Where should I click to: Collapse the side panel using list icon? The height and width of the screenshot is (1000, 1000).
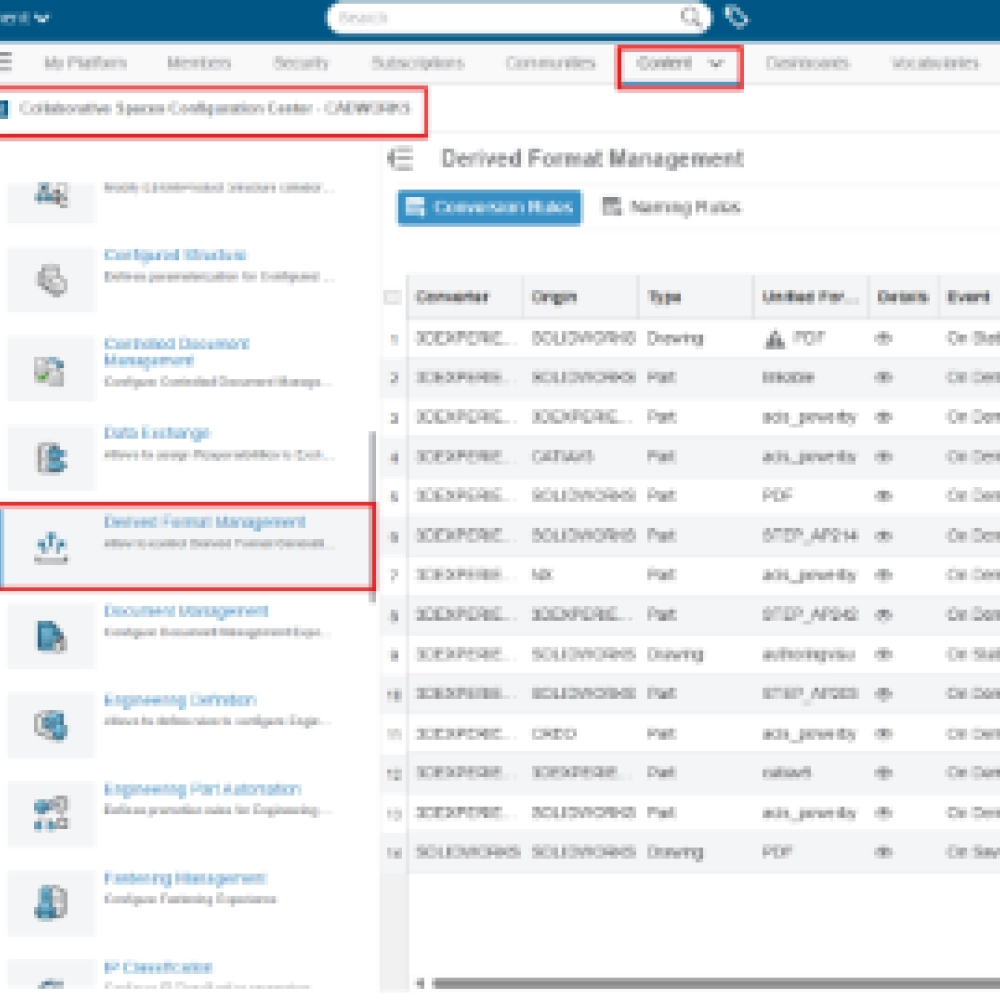pyautogui.click(x=400, y=159)
